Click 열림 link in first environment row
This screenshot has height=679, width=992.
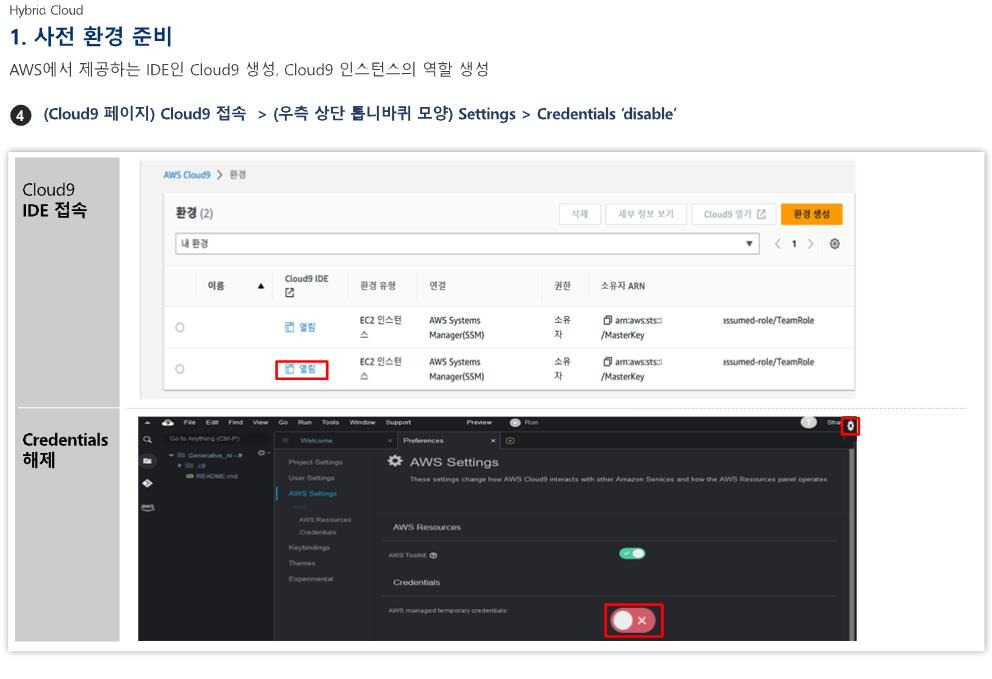point(301,327)
